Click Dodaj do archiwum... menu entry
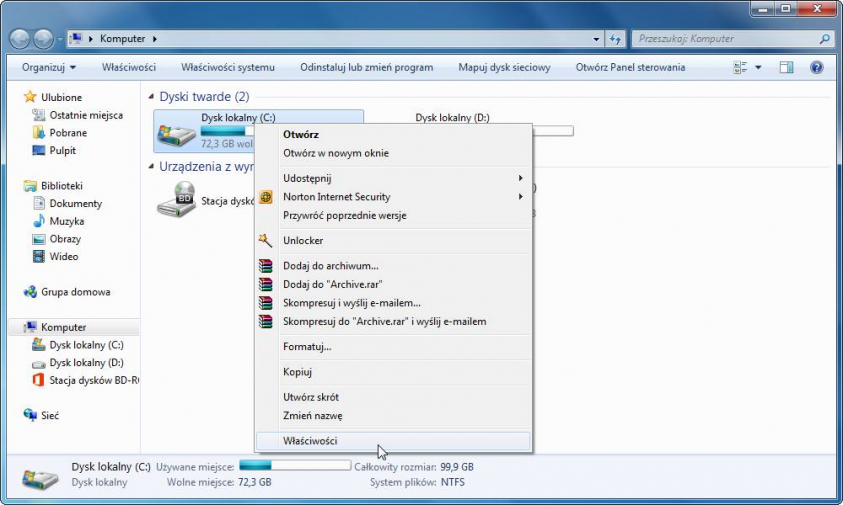843x505 pixels. click(x=330, y=266)
